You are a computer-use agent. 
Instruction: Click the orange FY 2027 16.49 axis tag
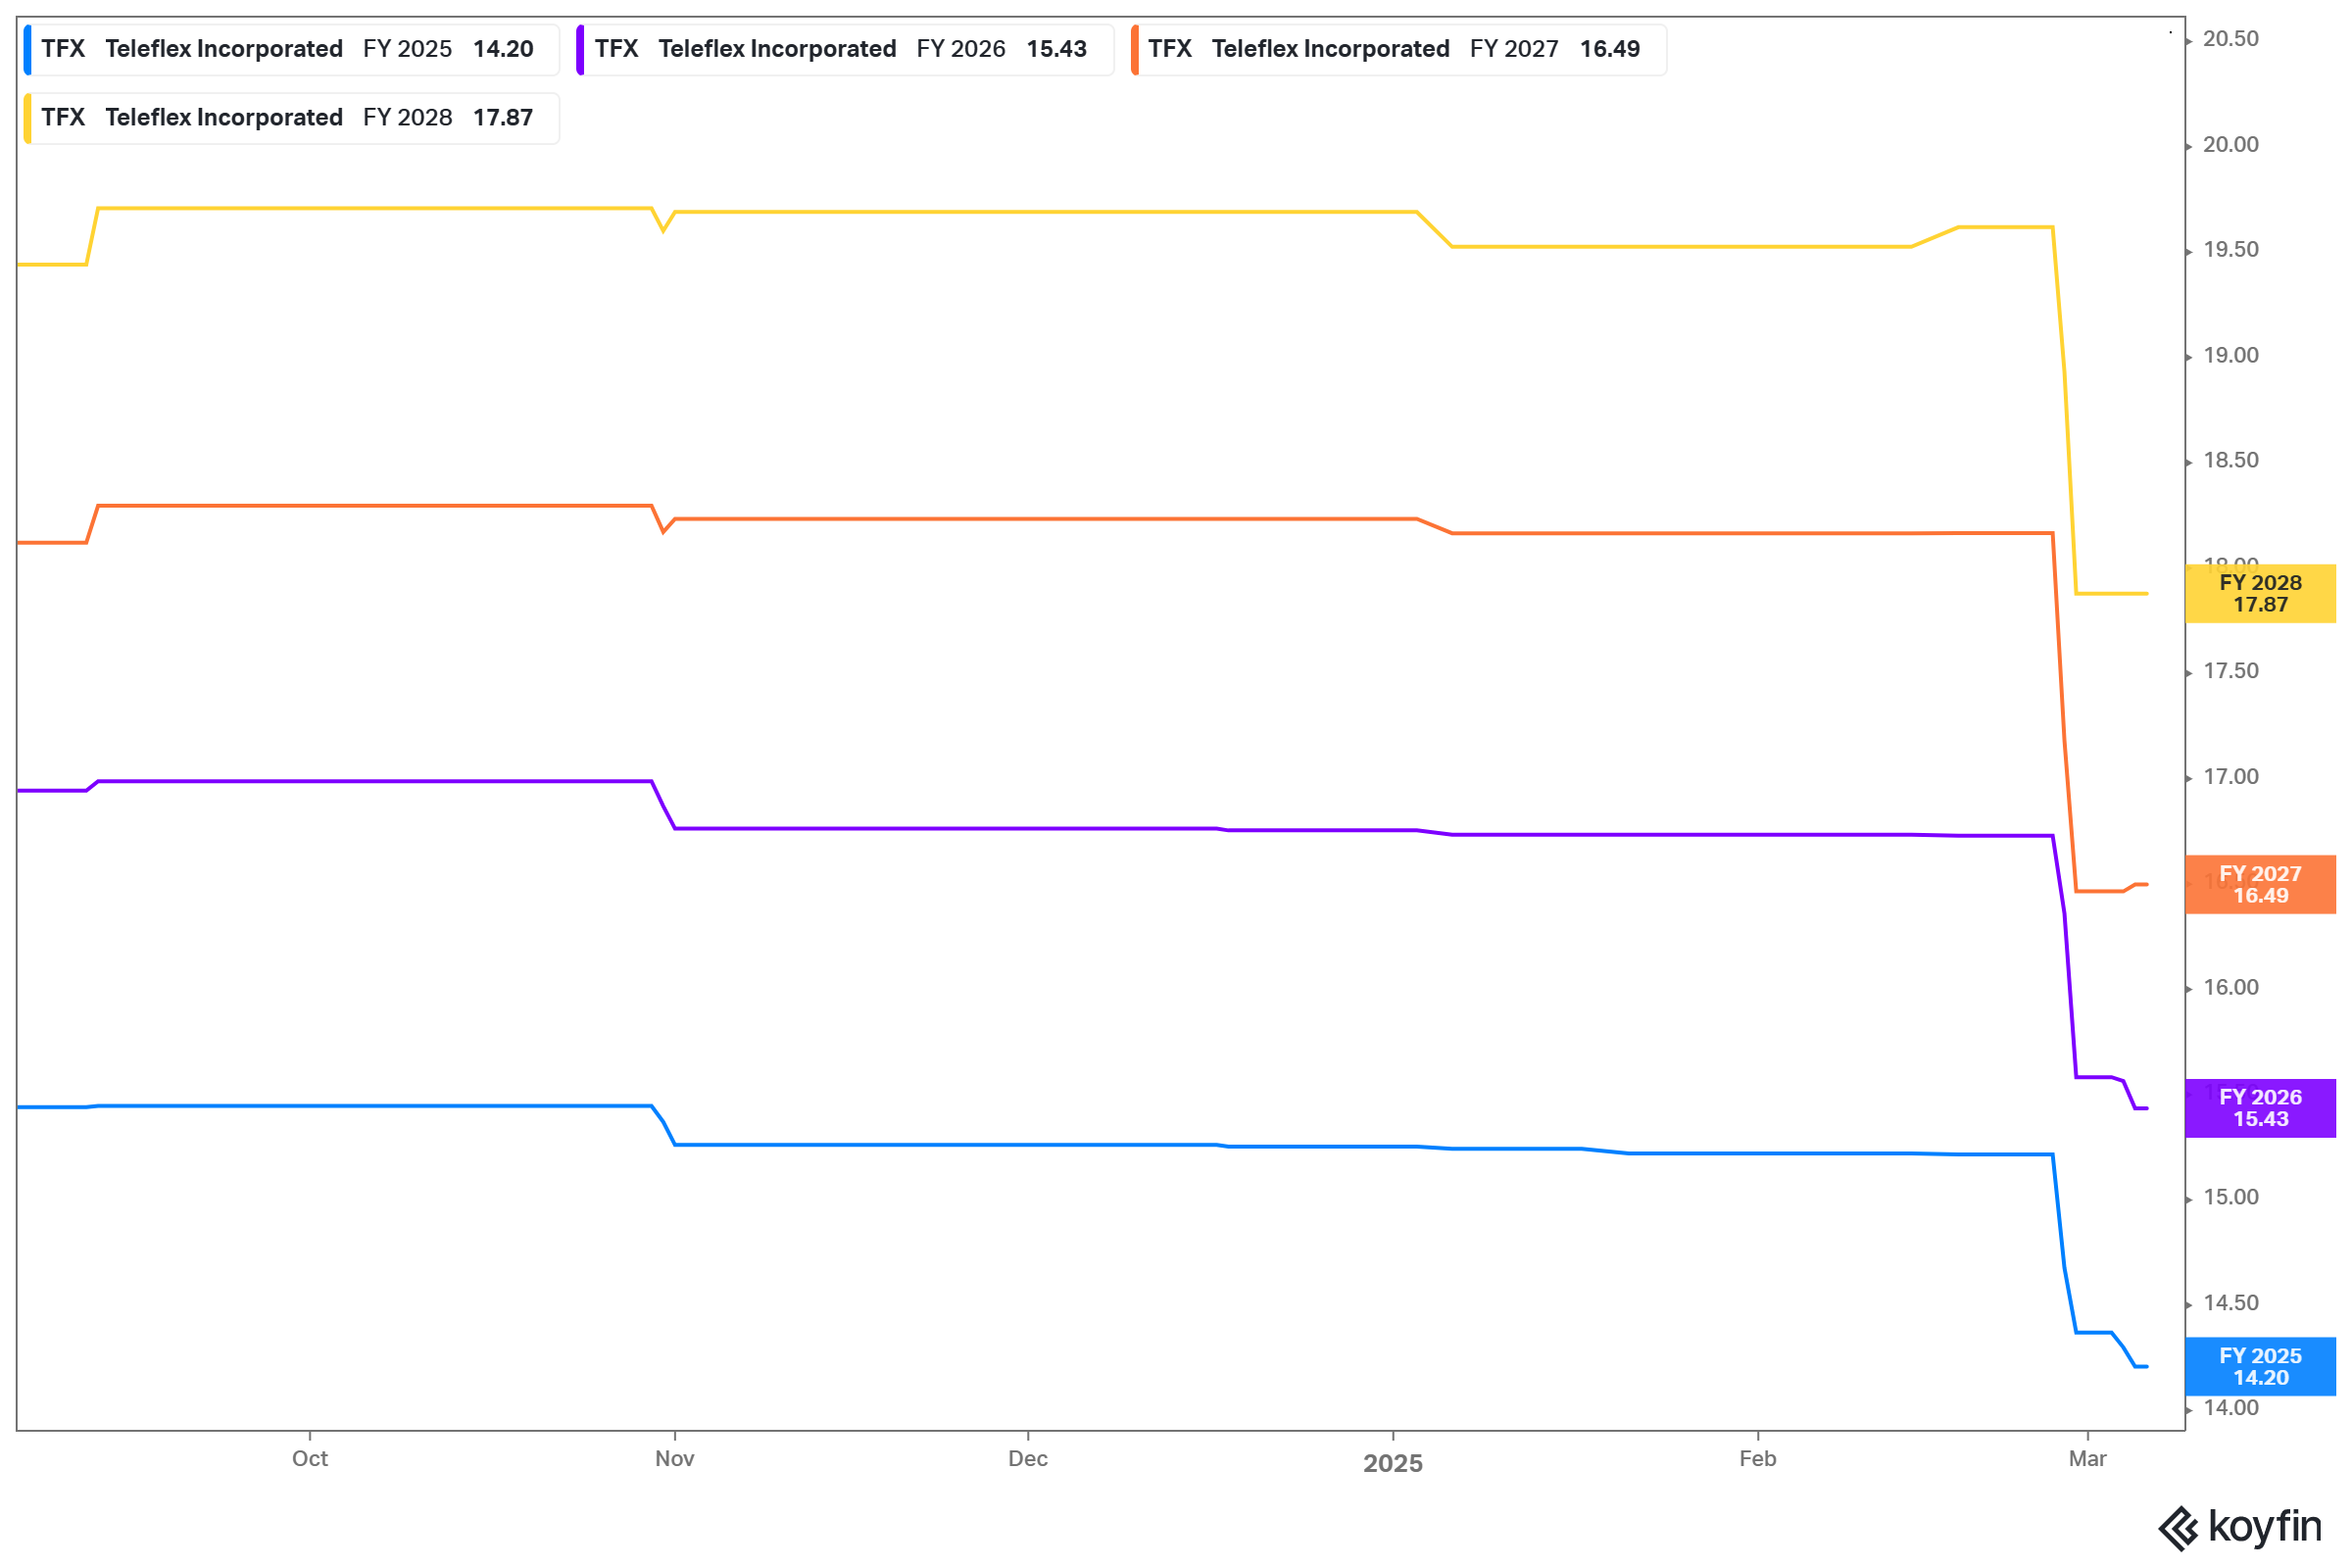point(2260,885)
